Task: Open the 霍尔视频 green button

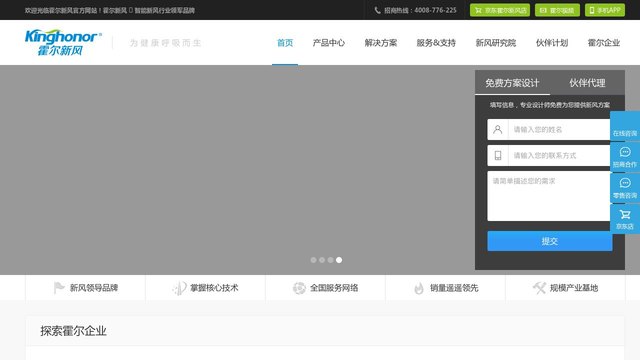Action: (x=558, y=10)
